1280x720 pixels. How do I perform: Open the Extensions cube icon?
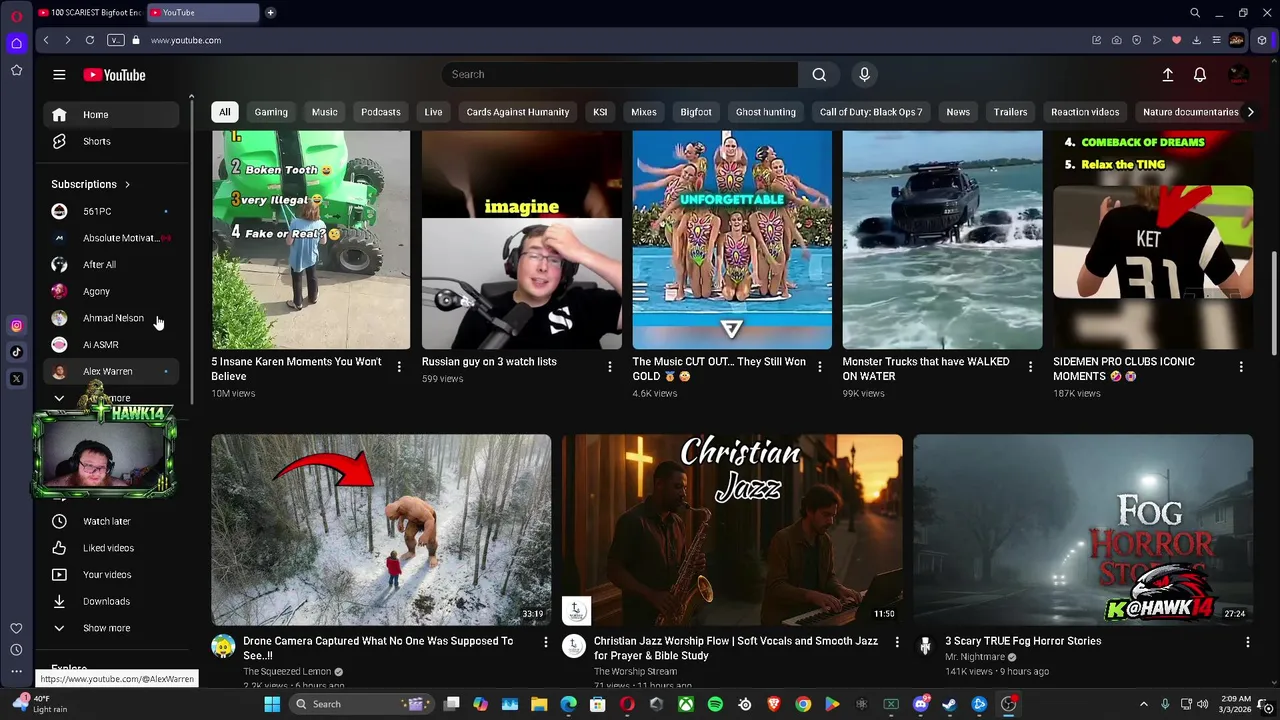point(1262,40)
